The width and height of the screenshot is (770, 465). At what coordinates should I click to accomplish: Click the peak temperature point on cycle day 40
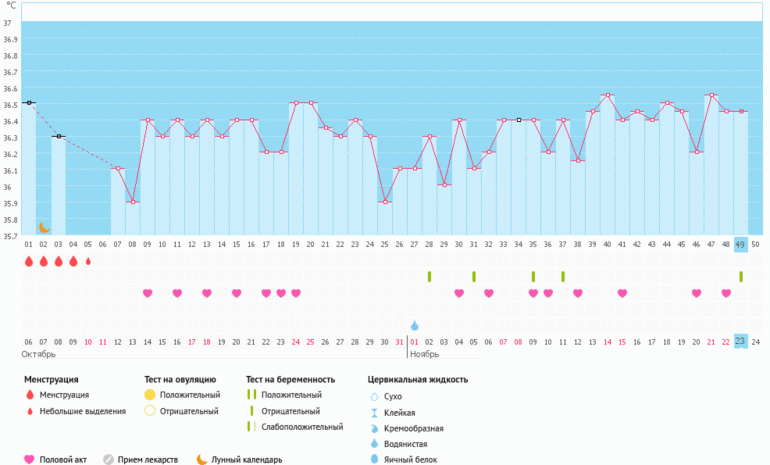607,95
